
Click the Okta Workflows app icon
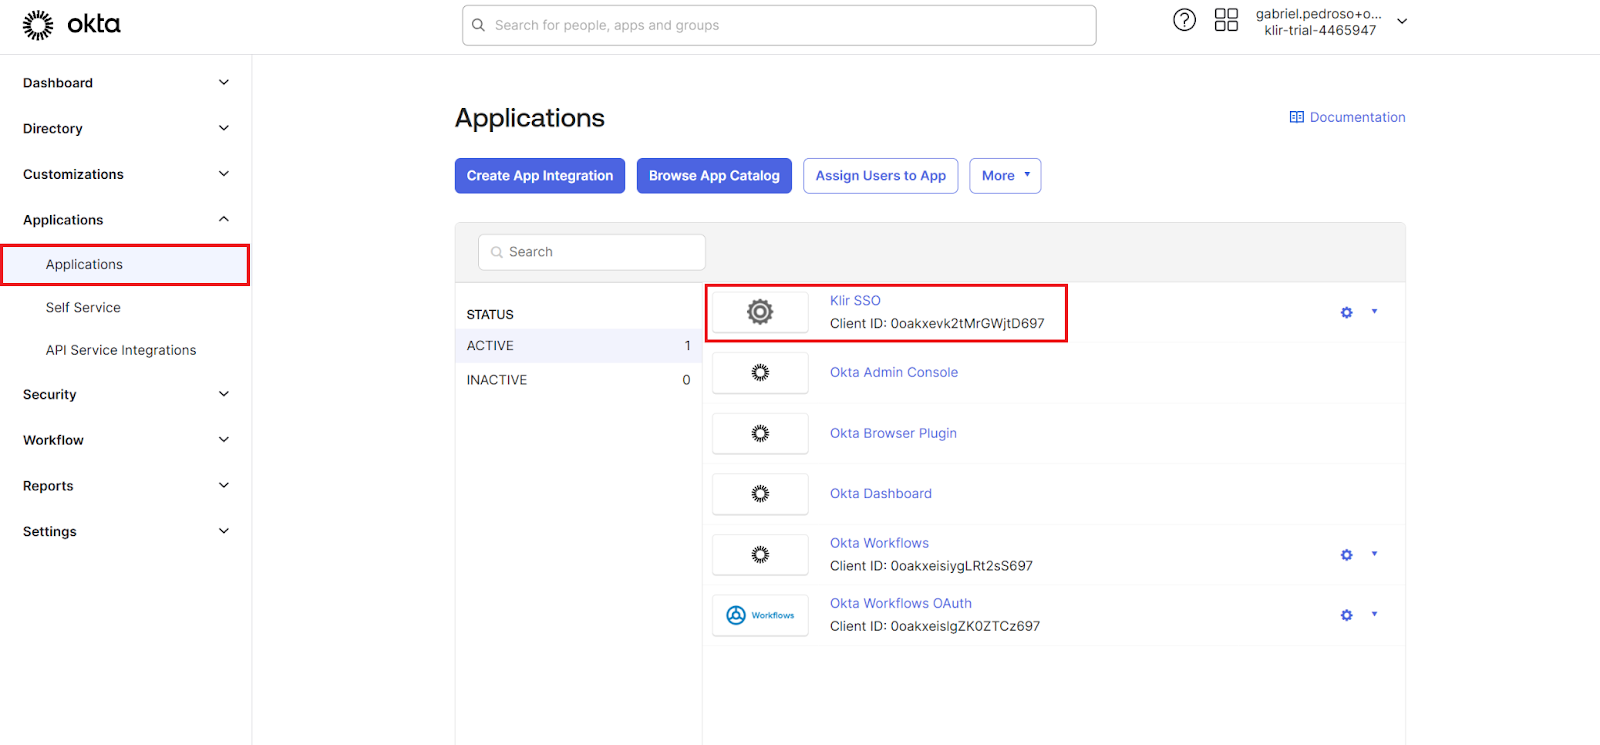pyautogui.click(x=760, y=554)
